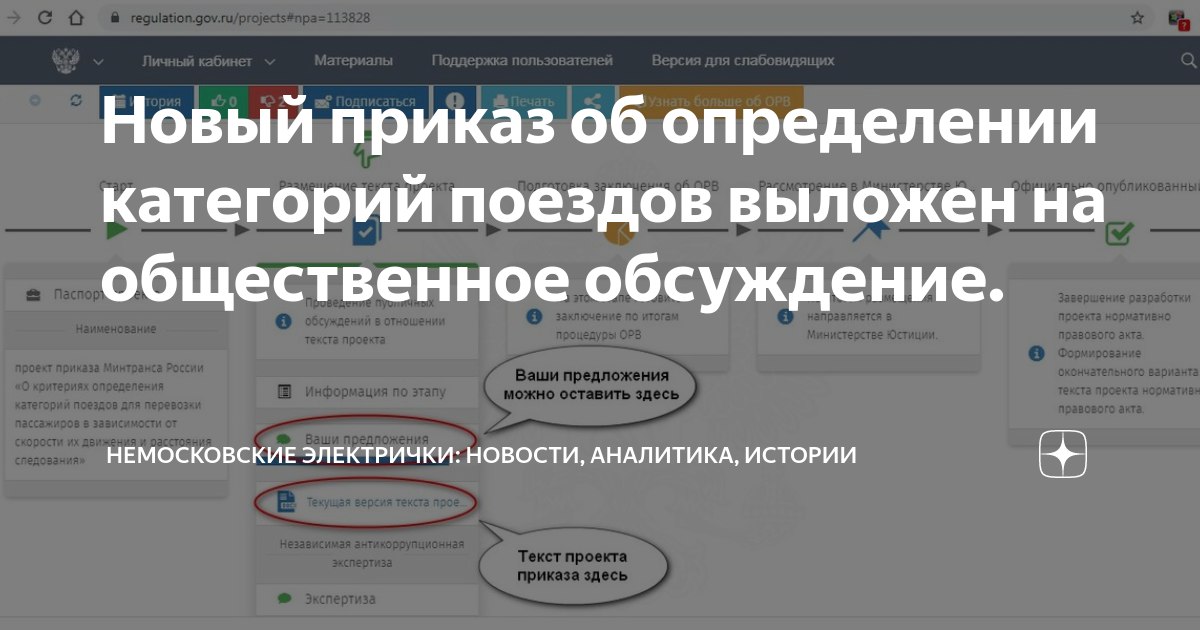Bookmark this page with star icon
Viewport: 1200px width, 630px height.
(x=1137, y=18)
